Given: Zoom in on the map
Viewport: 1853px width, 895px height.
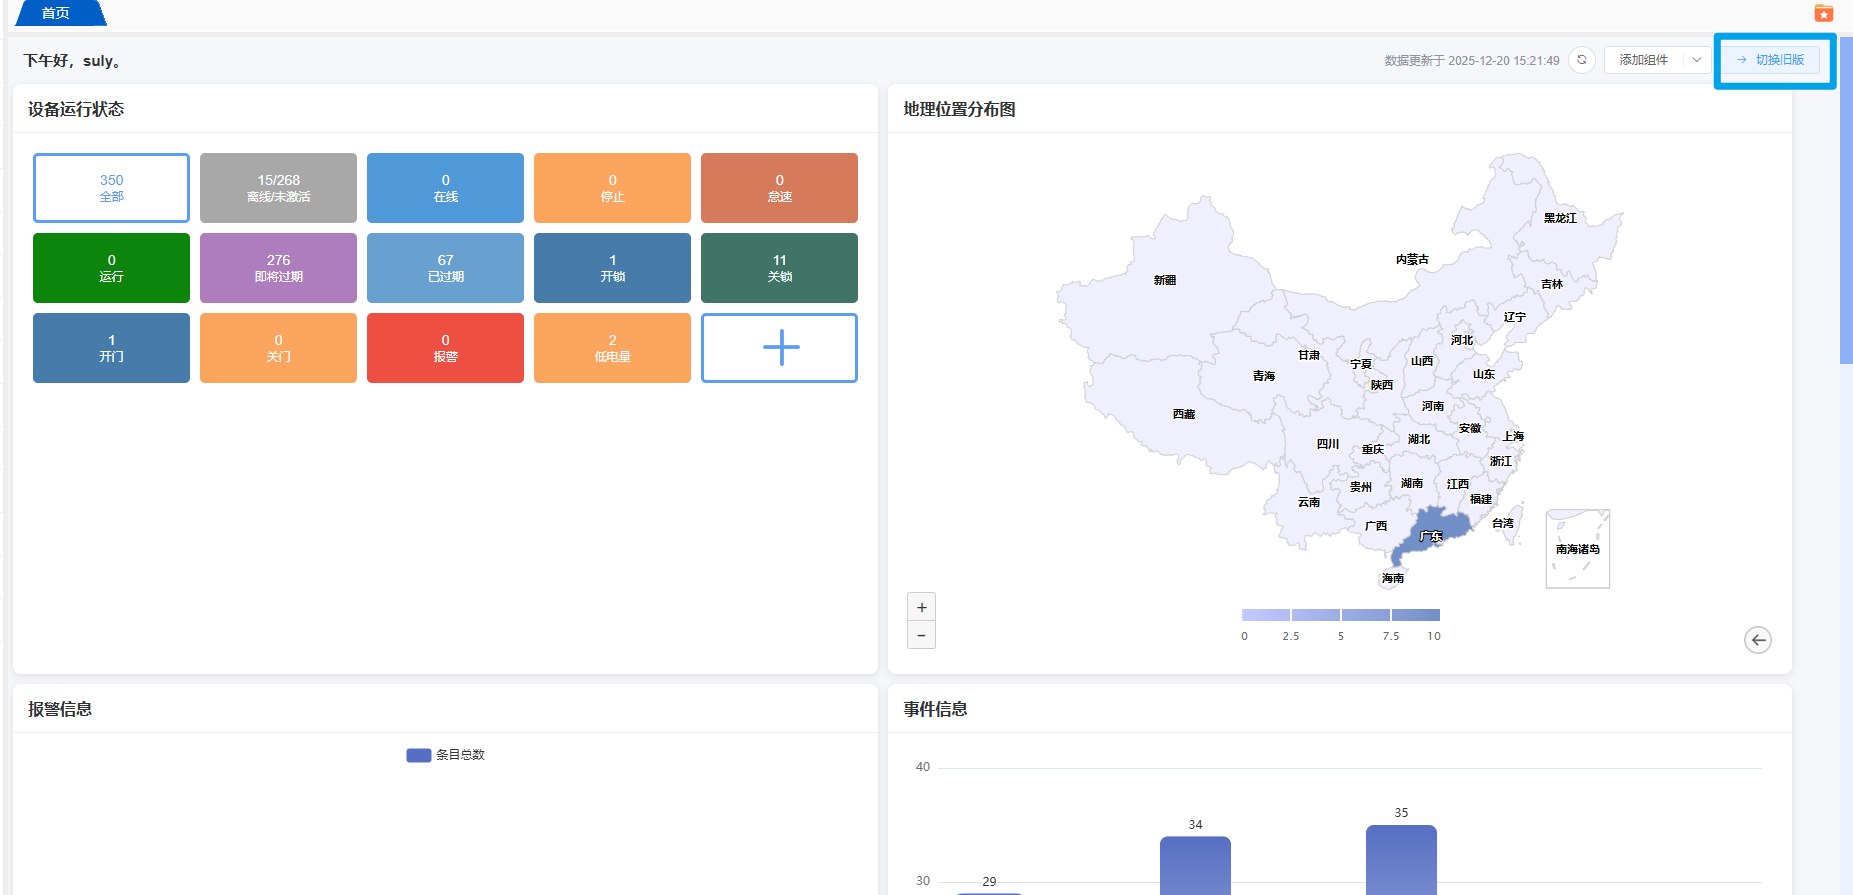Looking at the screenshot, I should click(x=921, y=607).
